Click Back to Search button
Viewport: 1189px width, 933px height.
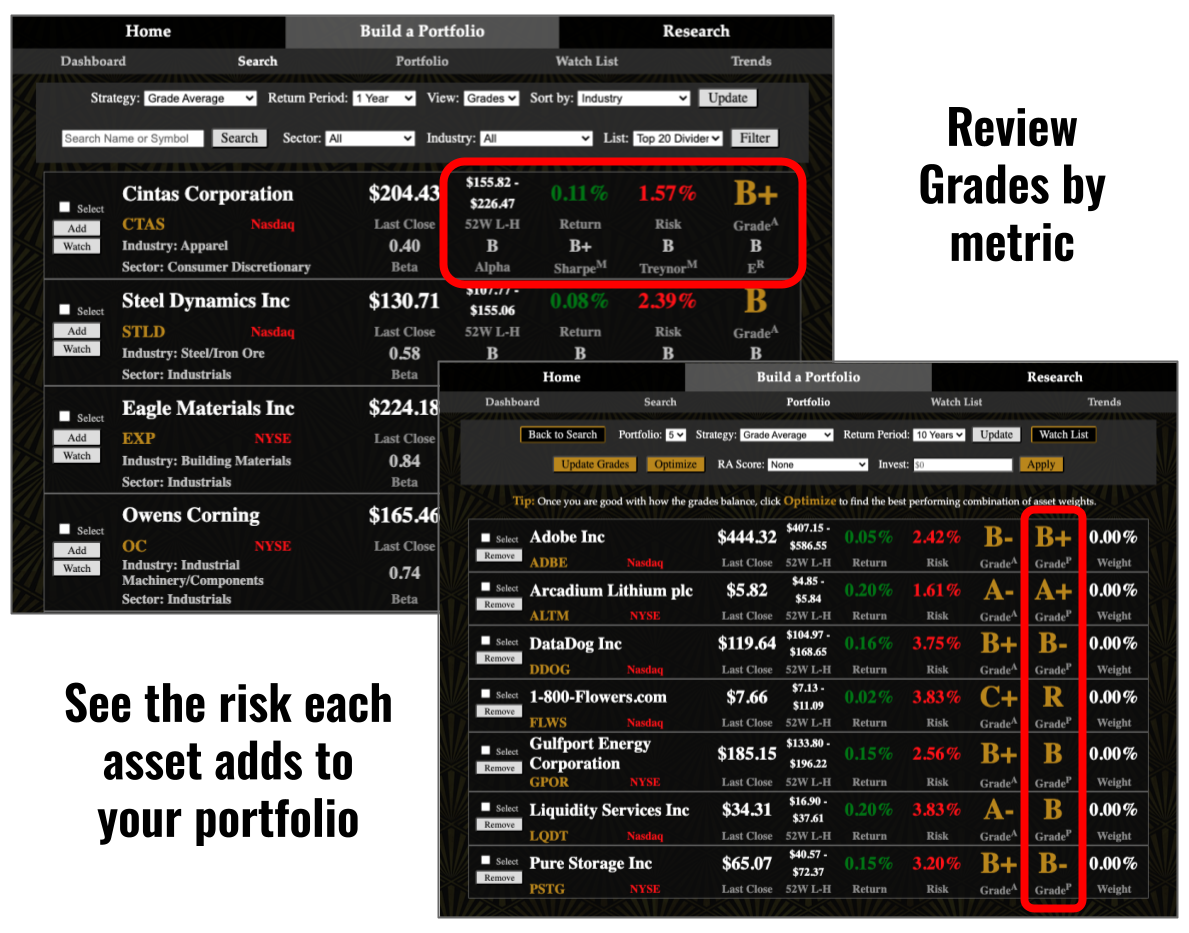(563, 435)
